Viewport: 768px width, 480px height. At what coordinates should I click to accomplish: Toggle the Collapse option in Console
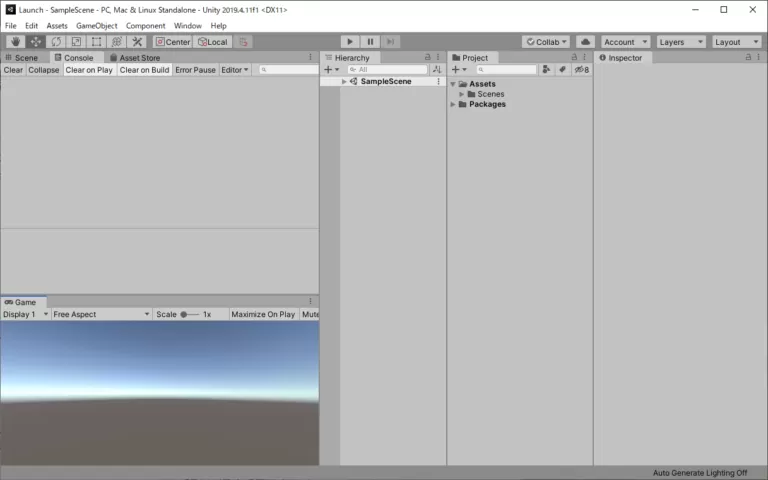(x=44, y=70)
